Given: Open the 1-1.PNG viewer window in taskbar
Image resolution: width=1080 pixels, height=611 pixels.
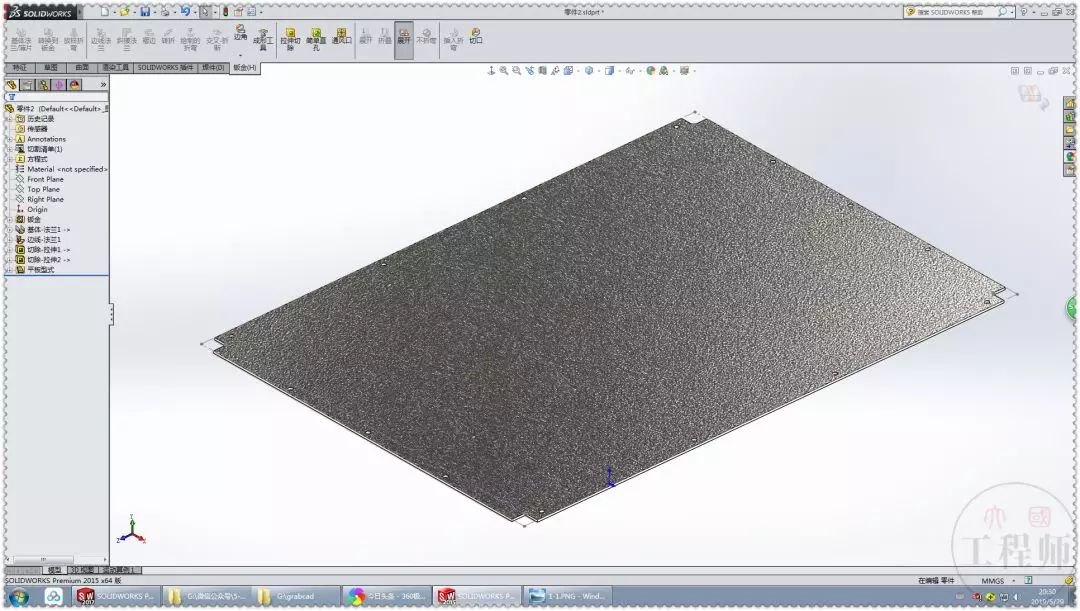Looking at the screenshot, I should pyautogui.click(x=568, y=596).
